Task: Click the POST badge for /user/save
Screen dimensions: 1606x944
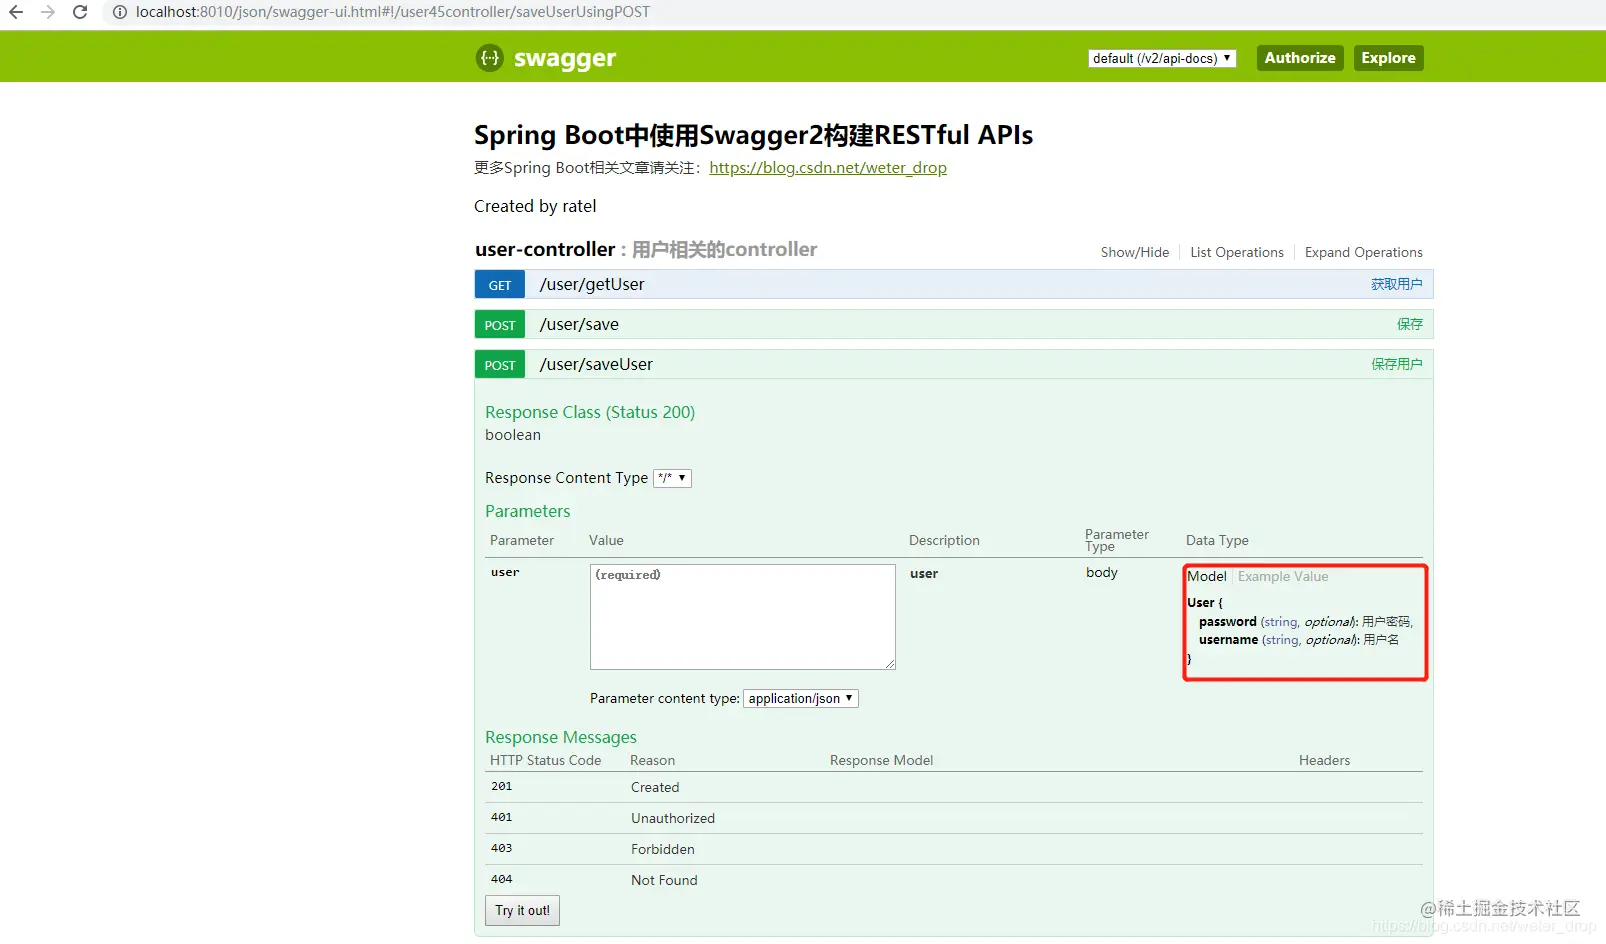Action: (x=500, y=325)
